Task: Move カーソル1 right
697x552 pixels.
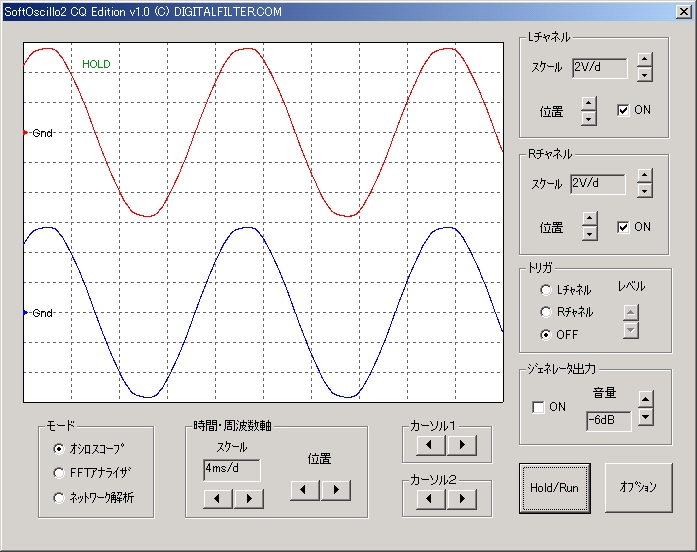Action: tap(462, 444)
